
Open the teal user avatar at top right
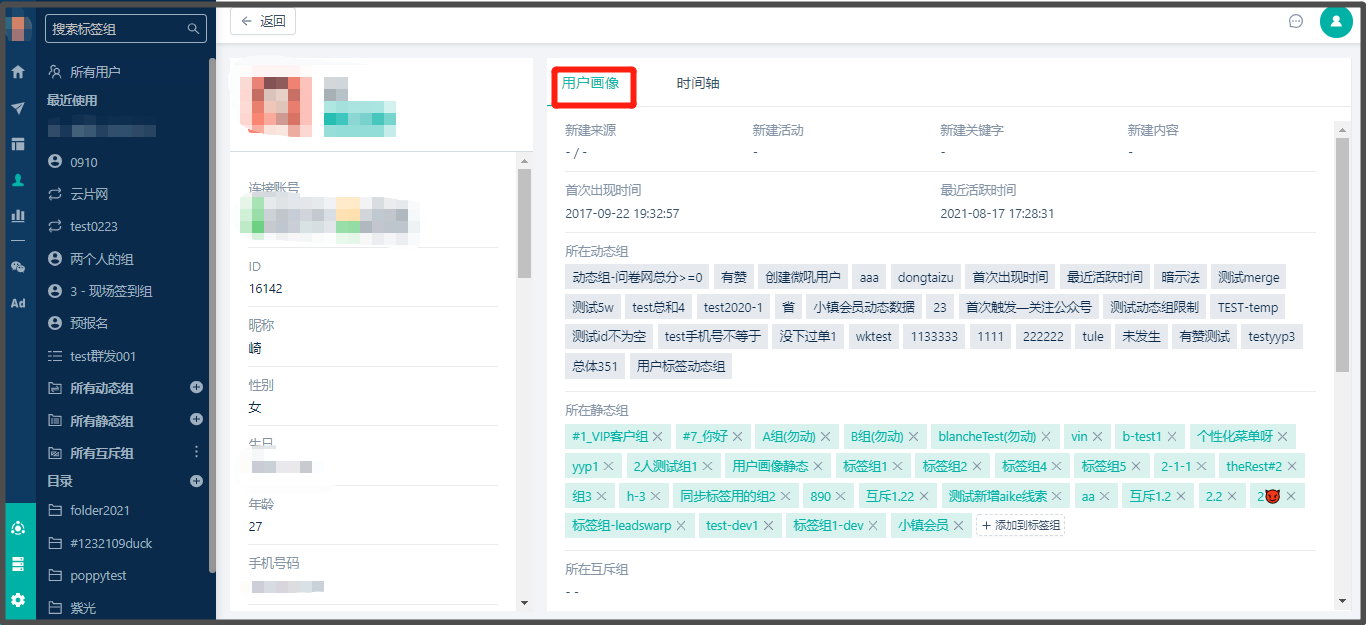click(x=1336, y=21)
